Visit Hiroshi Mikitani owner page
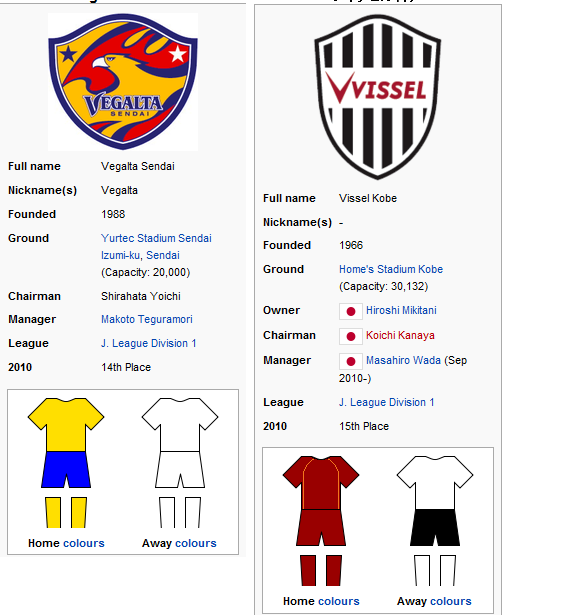572x615 pixels. coord(401,310)
